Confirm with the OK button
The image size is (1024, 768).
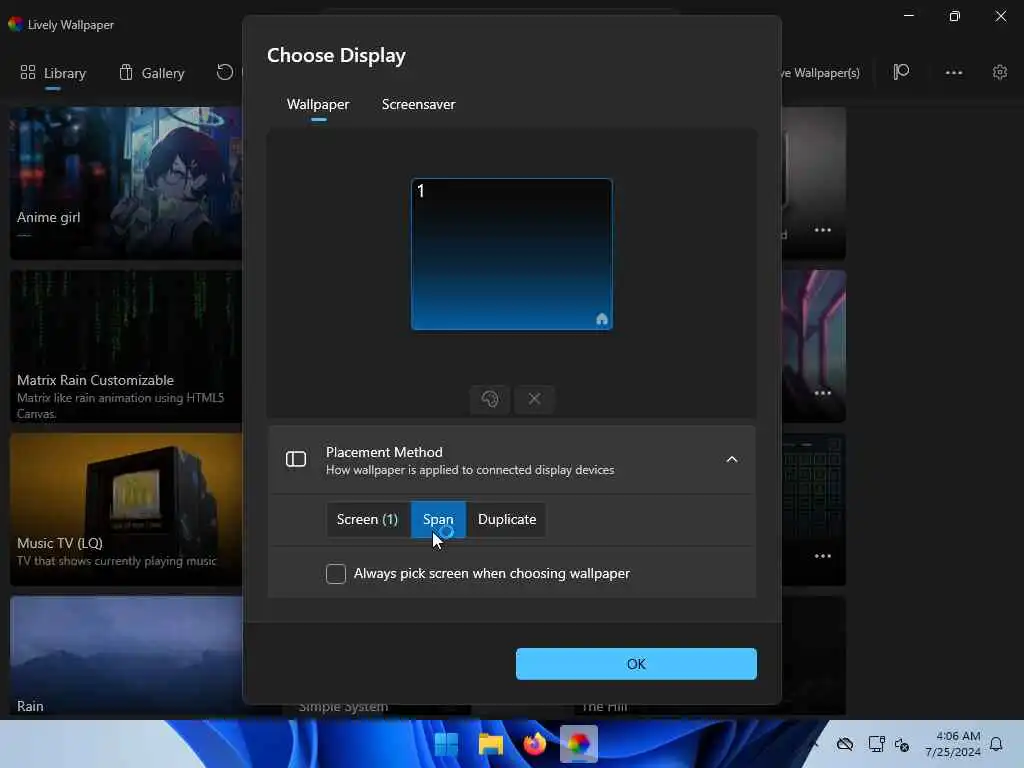(636, 664)
